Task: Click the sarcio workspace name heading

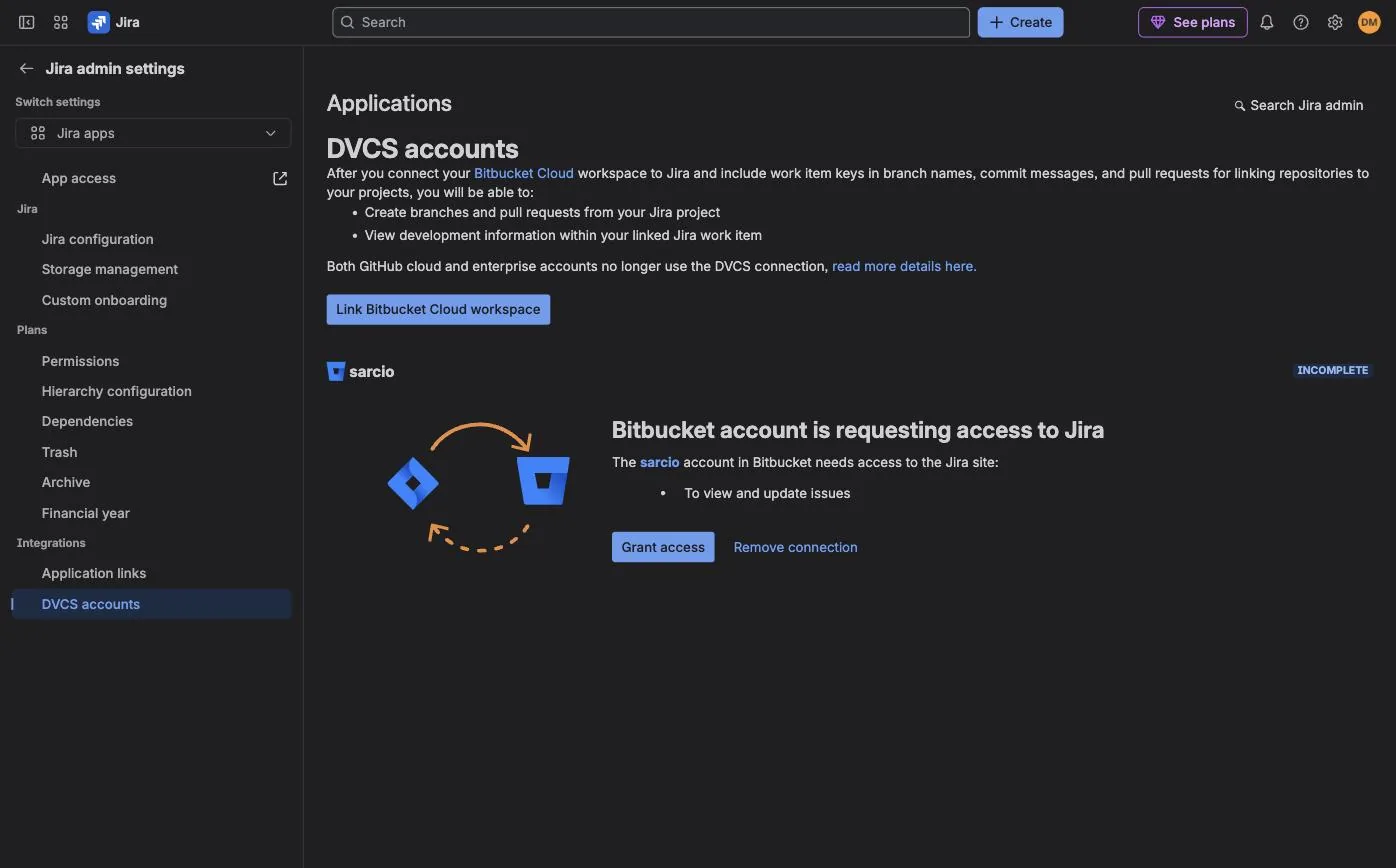Action: tap(372, 372)
